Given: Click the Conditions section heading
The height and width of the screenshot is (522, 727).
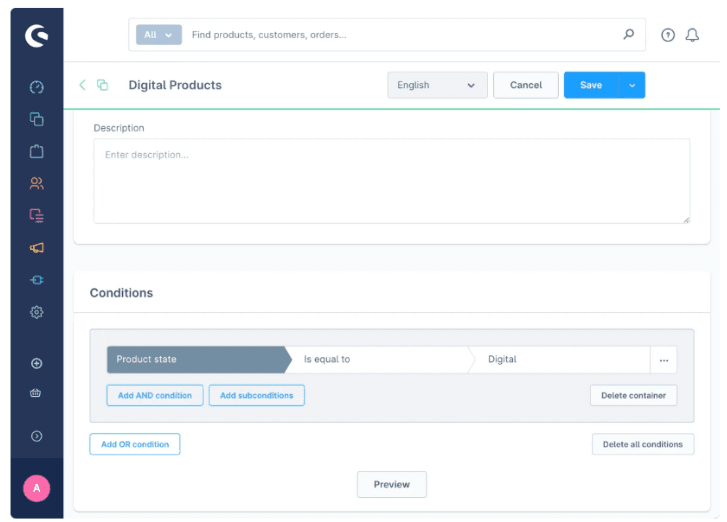Looking at the screenshot, I should [x=121, y=293].
